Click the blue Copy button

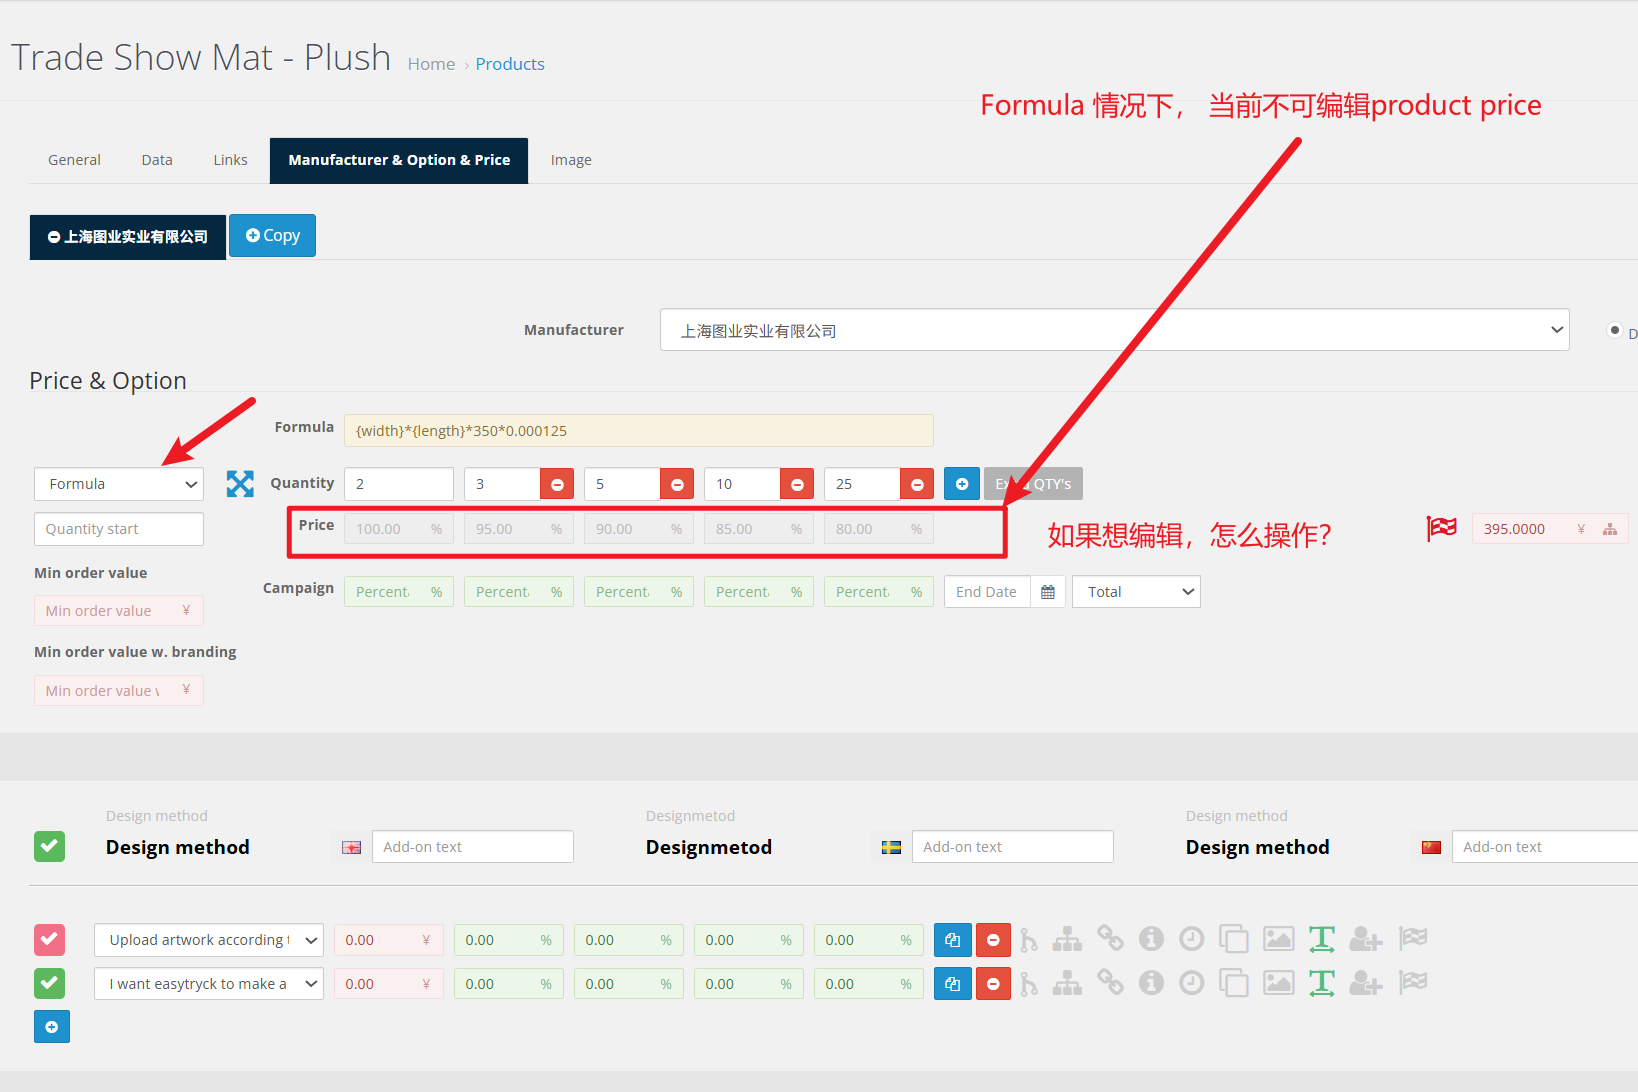pos(272,236)
